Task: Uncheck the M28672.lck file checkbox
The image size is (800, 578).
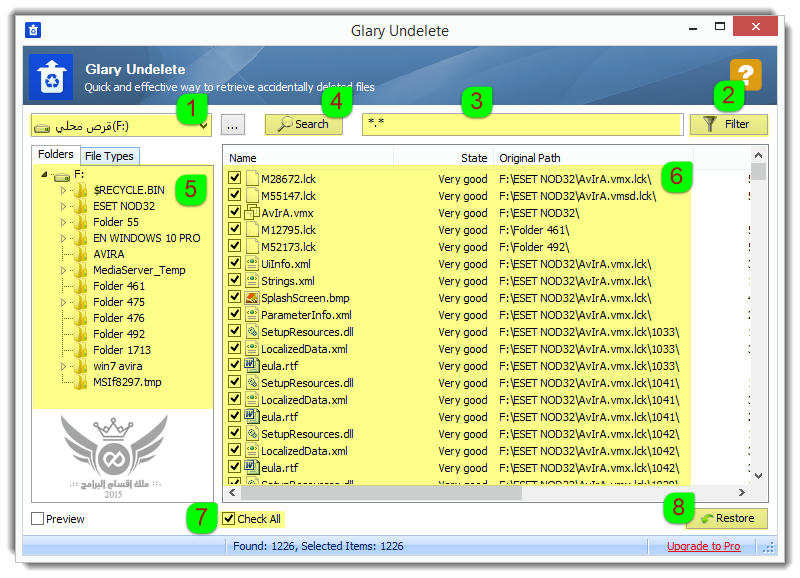Action: click(235, 178)
